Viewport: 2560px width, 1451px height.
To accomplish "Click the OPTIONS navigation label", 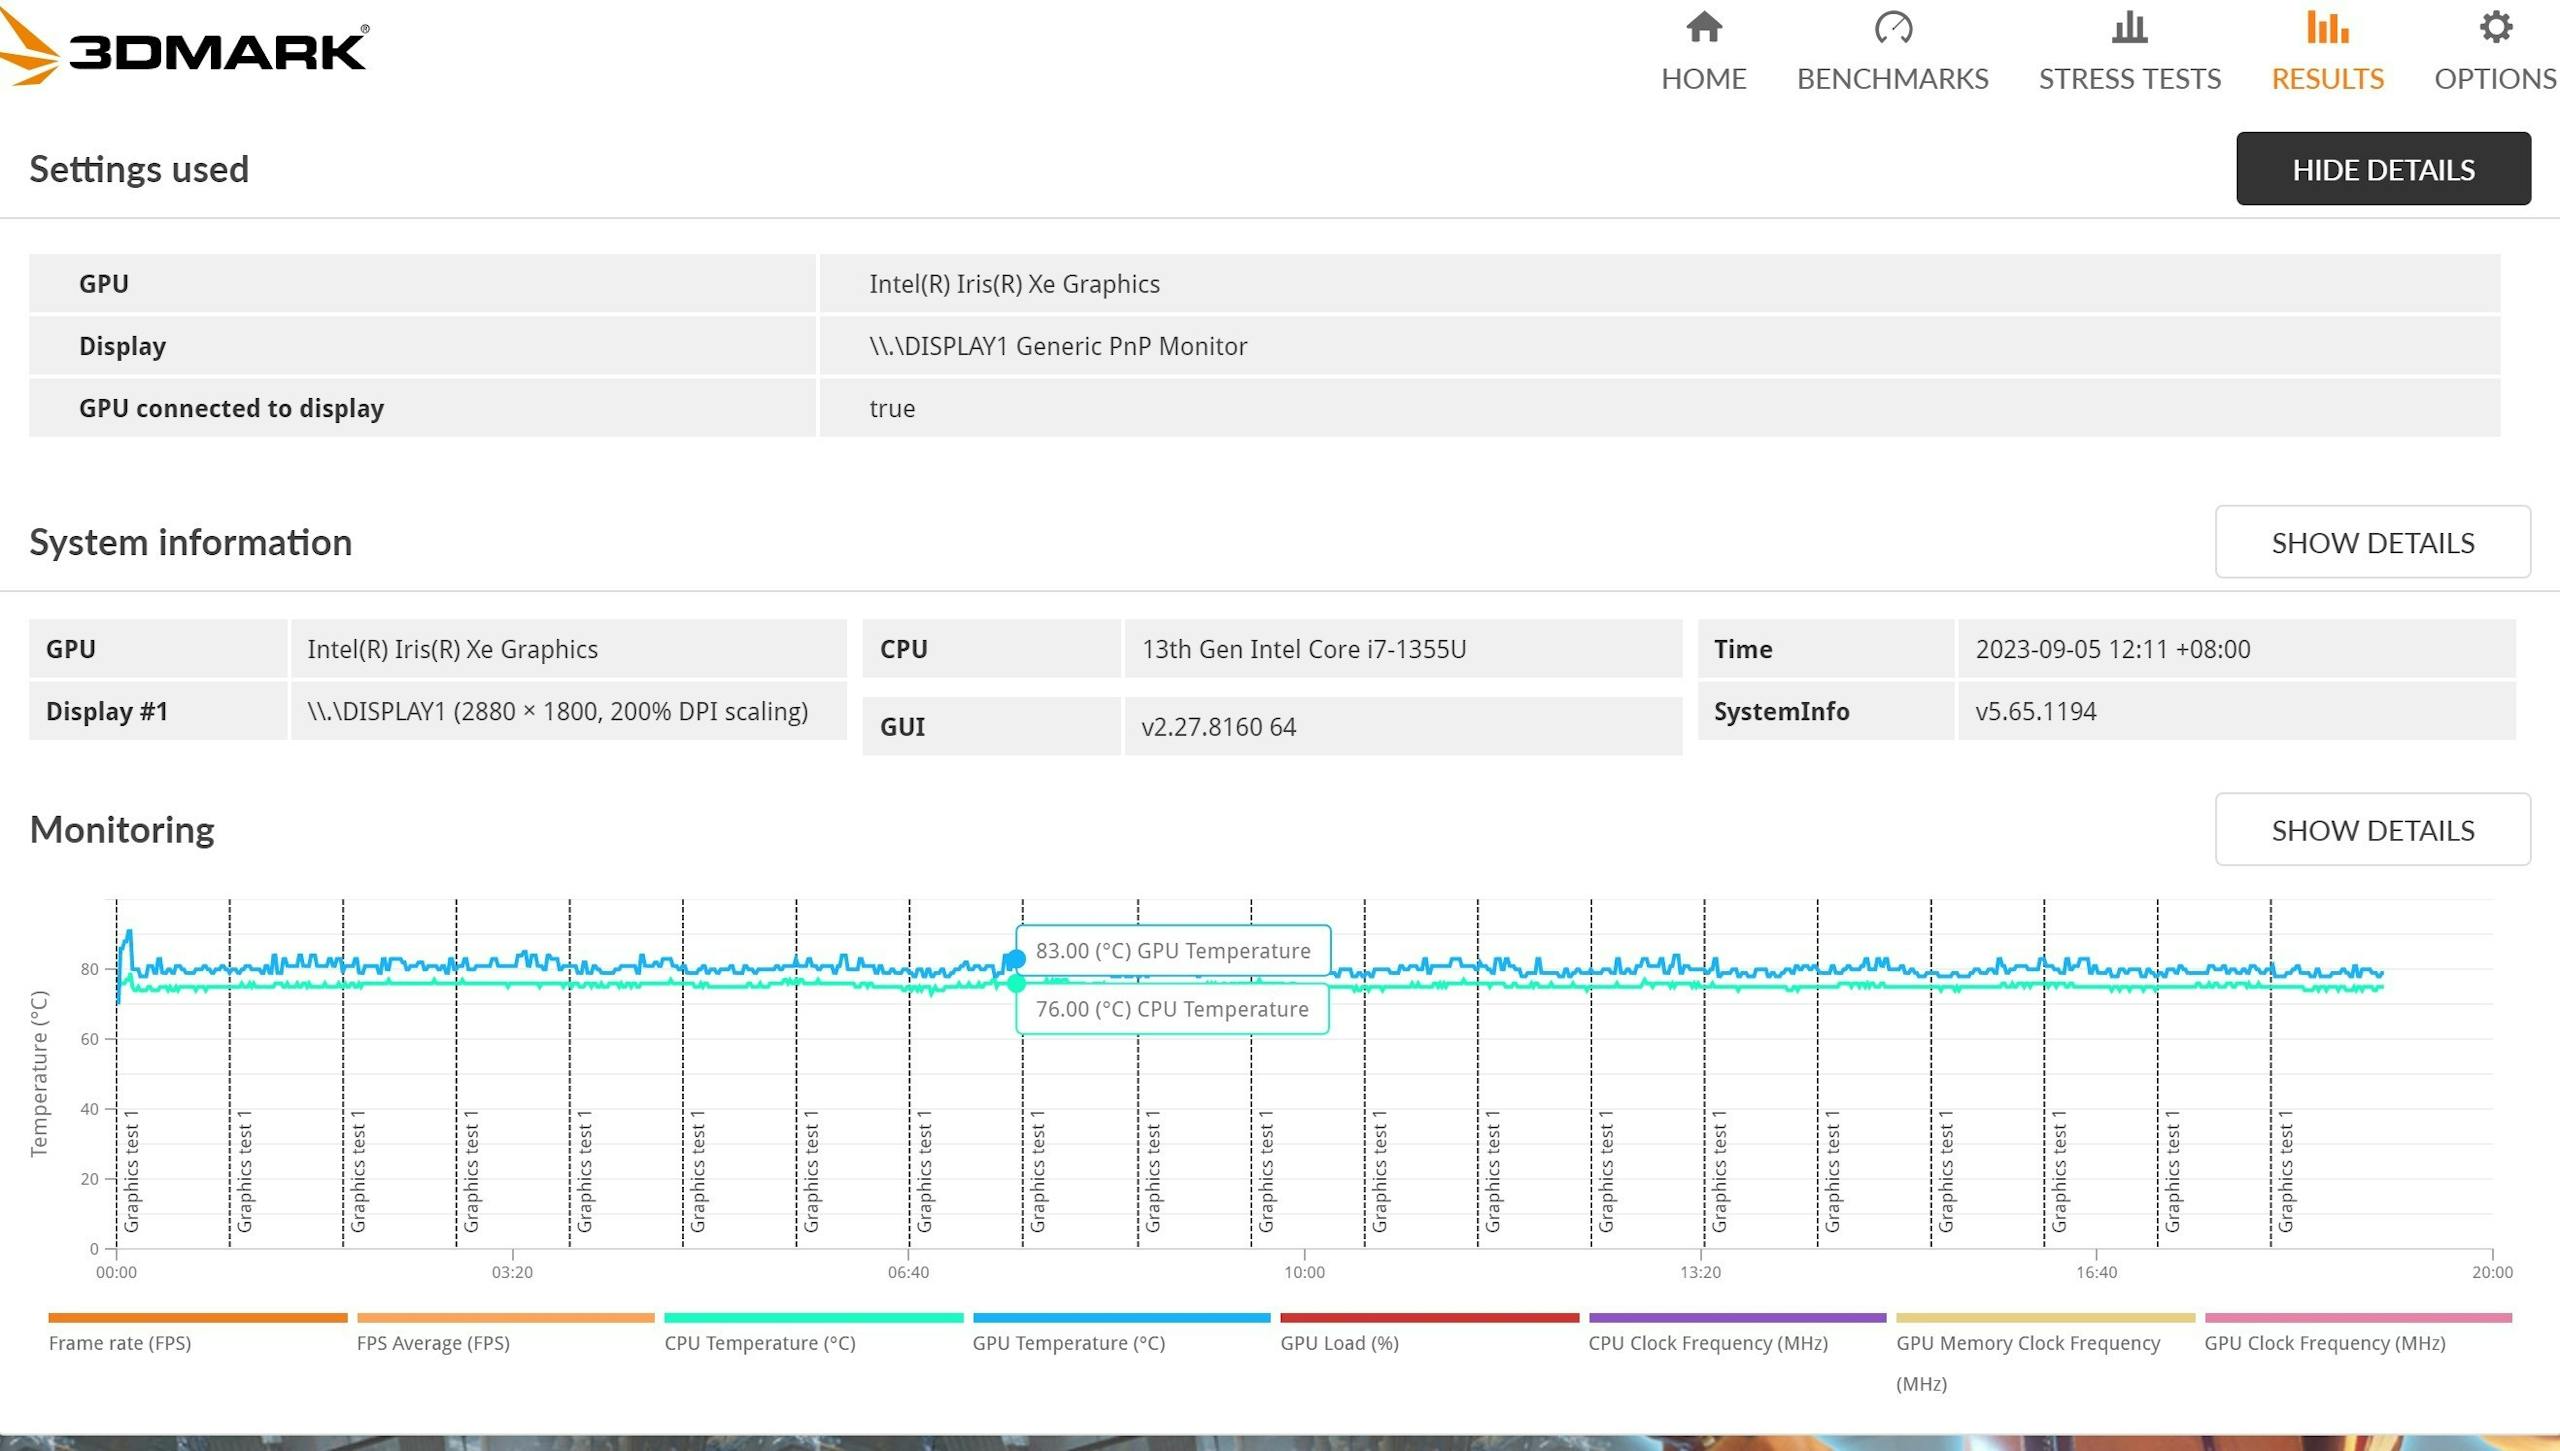I will (2495, 79).
